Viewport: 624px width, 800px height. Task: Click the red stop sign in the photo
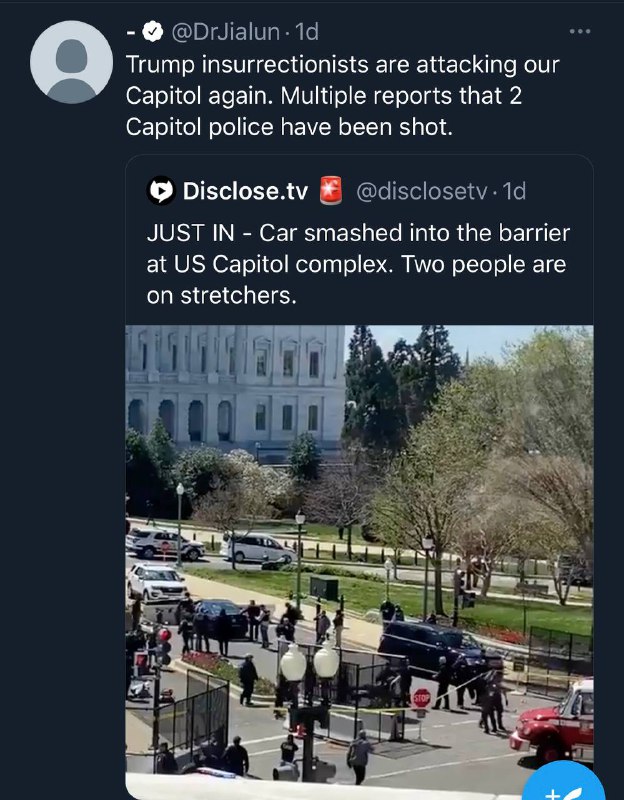[x=422, y=698]
